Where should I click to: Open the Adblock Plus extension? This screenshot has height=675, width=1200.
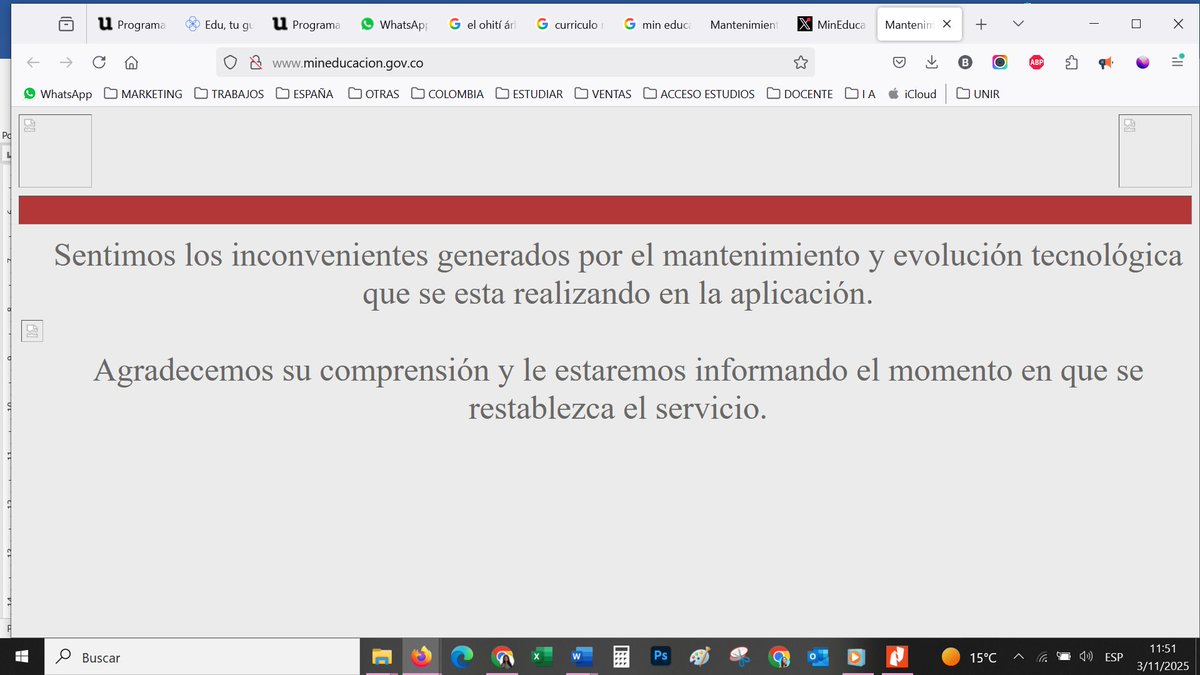pos(1037,62)
